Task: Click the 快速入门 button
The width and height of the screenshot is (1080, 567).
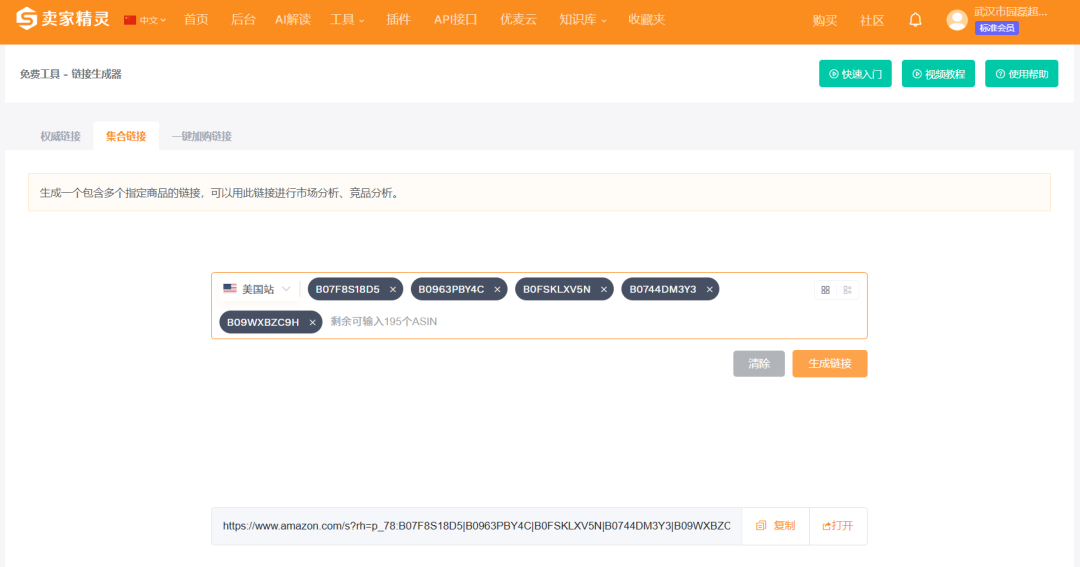Action: (x=855, y=74)
